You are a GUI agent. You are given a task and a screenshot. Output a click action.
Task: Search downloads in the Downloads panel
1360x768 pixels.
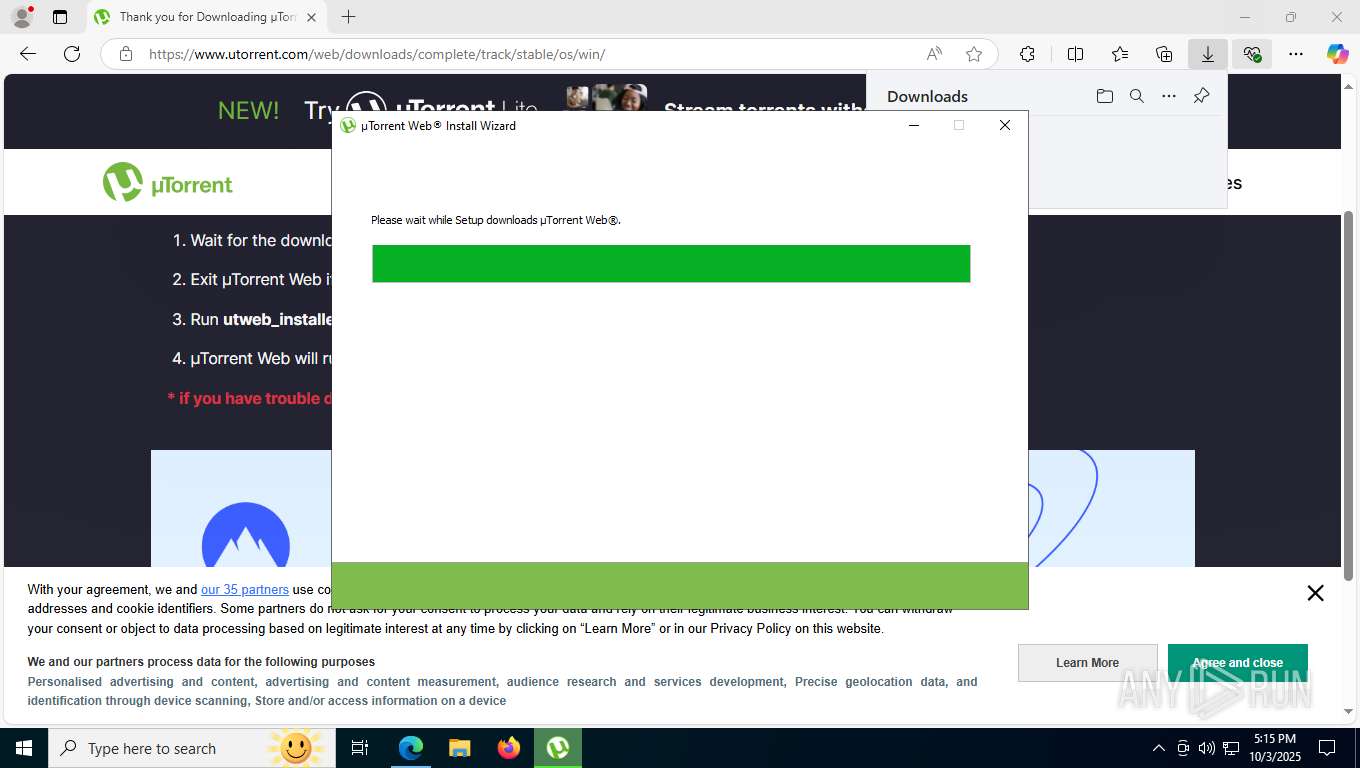coord(1137,96)
